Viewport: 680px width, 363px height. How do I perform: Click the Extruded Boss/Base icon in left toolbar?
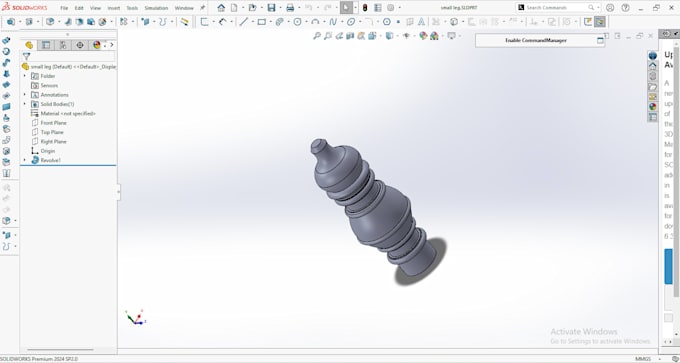tap(6, 40)
